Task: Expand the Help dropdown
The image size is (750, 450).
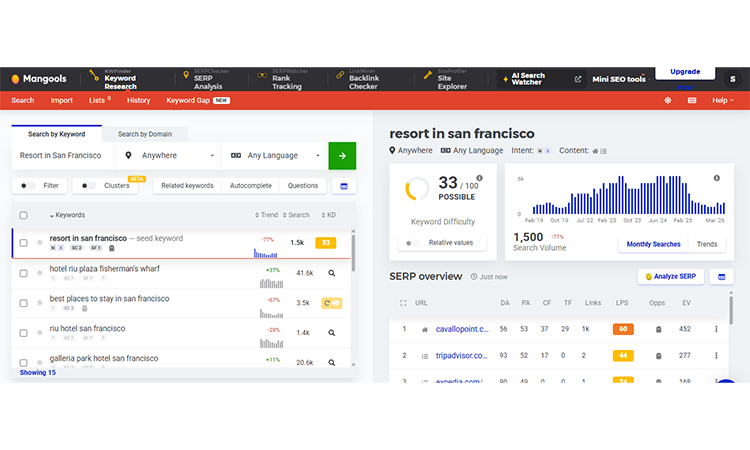Action: click(723, 100)
